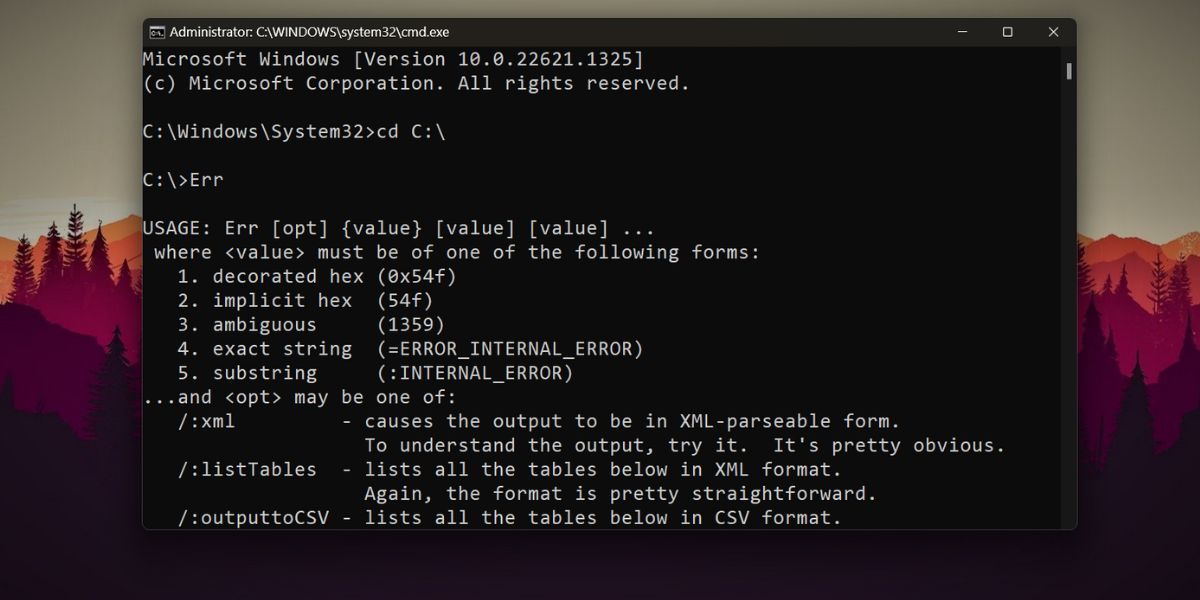Click the vertical scrollbar thumb

(1069, 71)
